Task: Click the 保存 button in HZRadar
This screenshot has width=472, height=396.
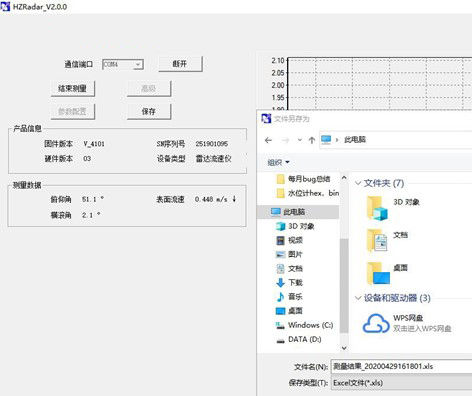Action: tap(149, 111)
